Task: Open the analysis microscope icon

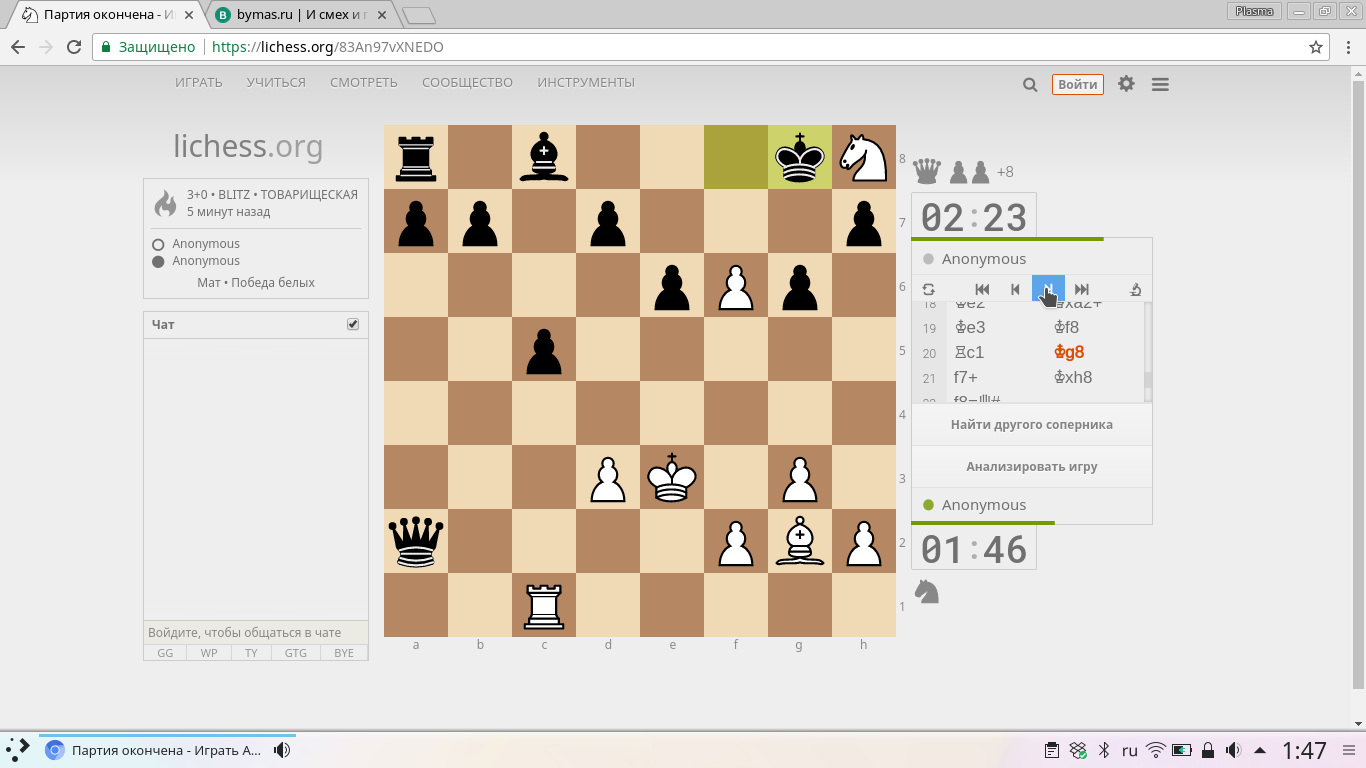Action: [x=1135, y=289]
